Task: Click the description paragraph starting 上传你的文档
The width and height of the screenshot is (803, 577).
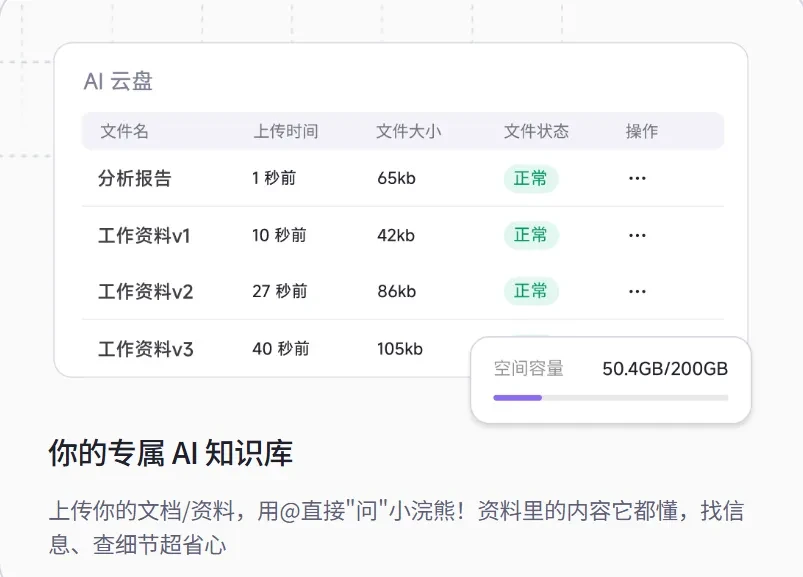Action: [x=396, y=527]
